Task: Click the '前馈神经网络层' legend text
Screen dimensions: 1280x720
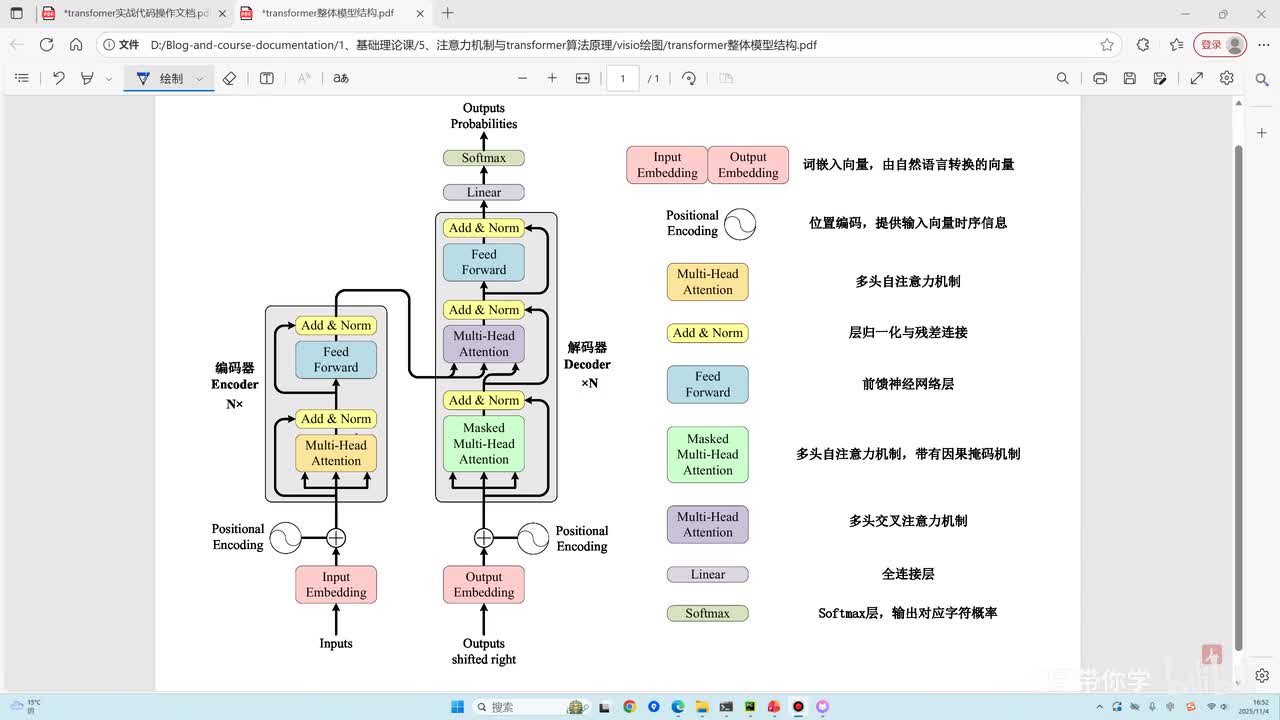Action: coord(908,384)
